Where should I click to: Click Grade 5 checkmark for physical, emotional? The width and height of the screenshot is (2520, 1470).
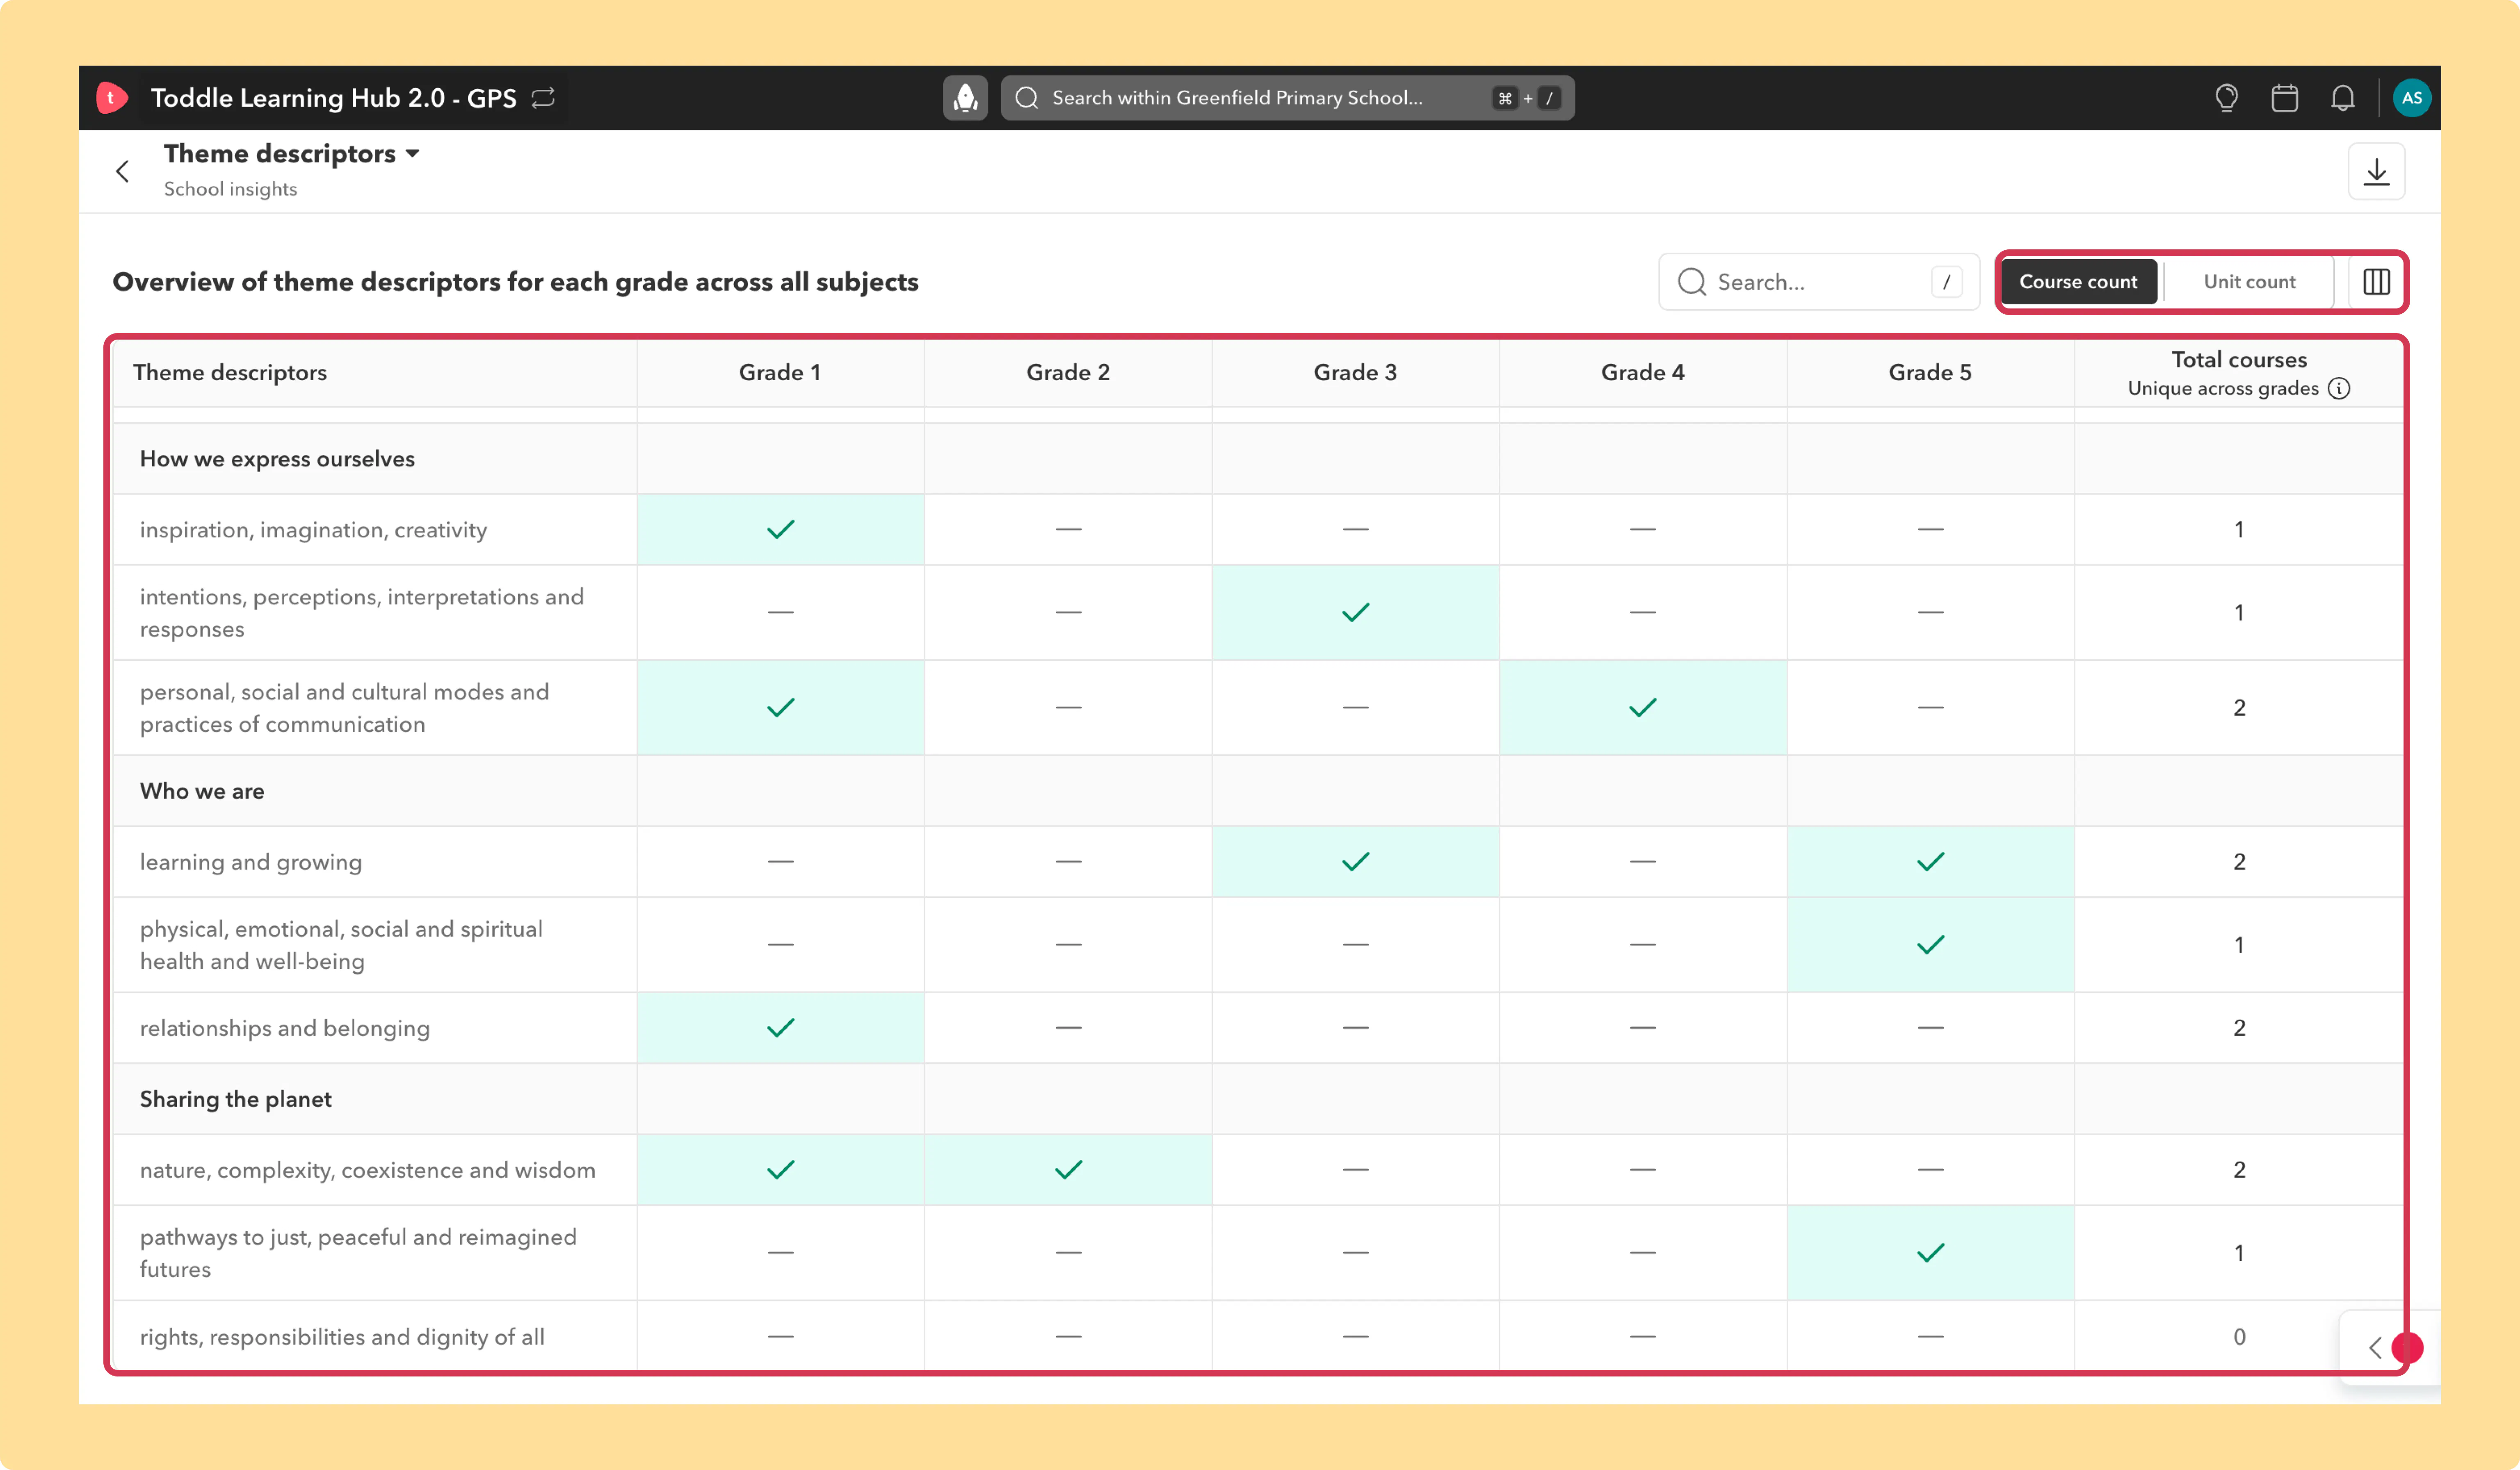[1930, 944]
